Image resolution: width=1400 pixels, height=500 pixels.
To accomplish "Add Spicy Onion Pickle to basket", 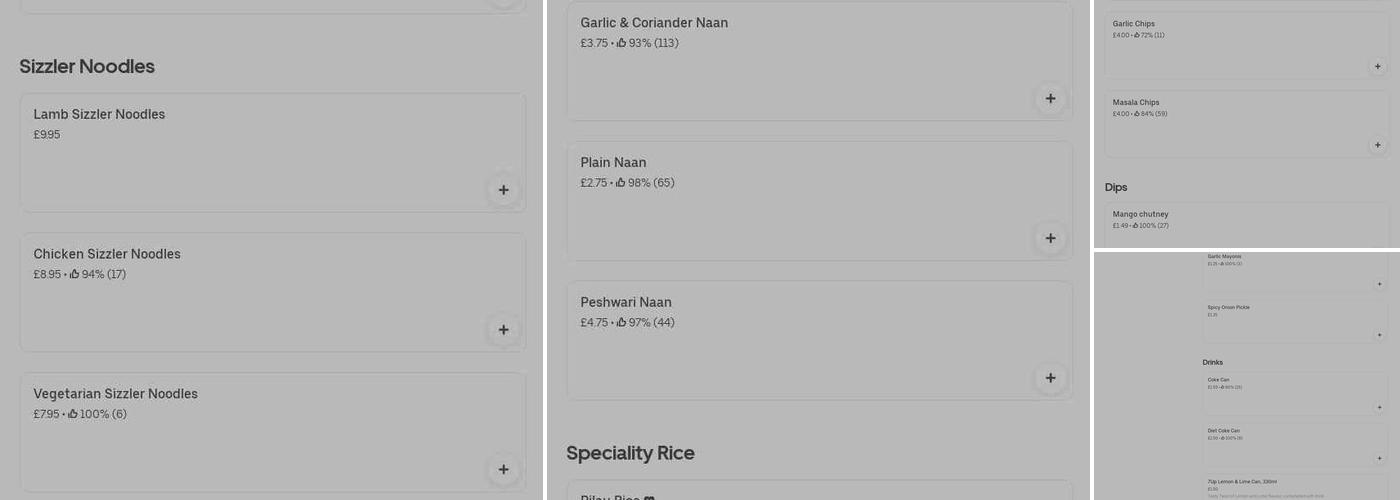I will point(1380,335).
